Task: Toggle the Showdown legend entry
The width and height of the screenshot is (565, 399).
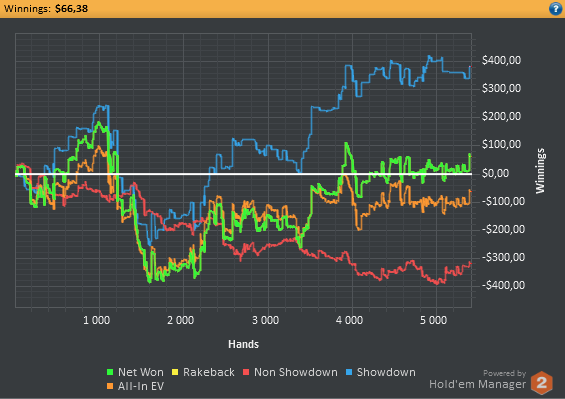Action: click(381, 372)
